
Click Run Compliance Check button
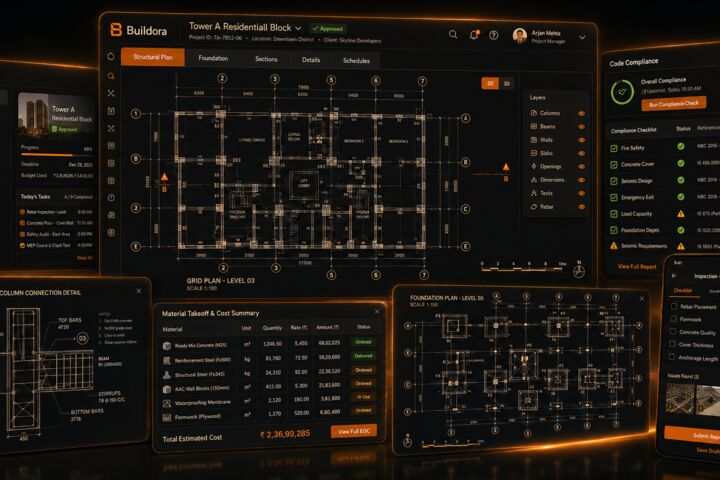click(x=674, y=104)
